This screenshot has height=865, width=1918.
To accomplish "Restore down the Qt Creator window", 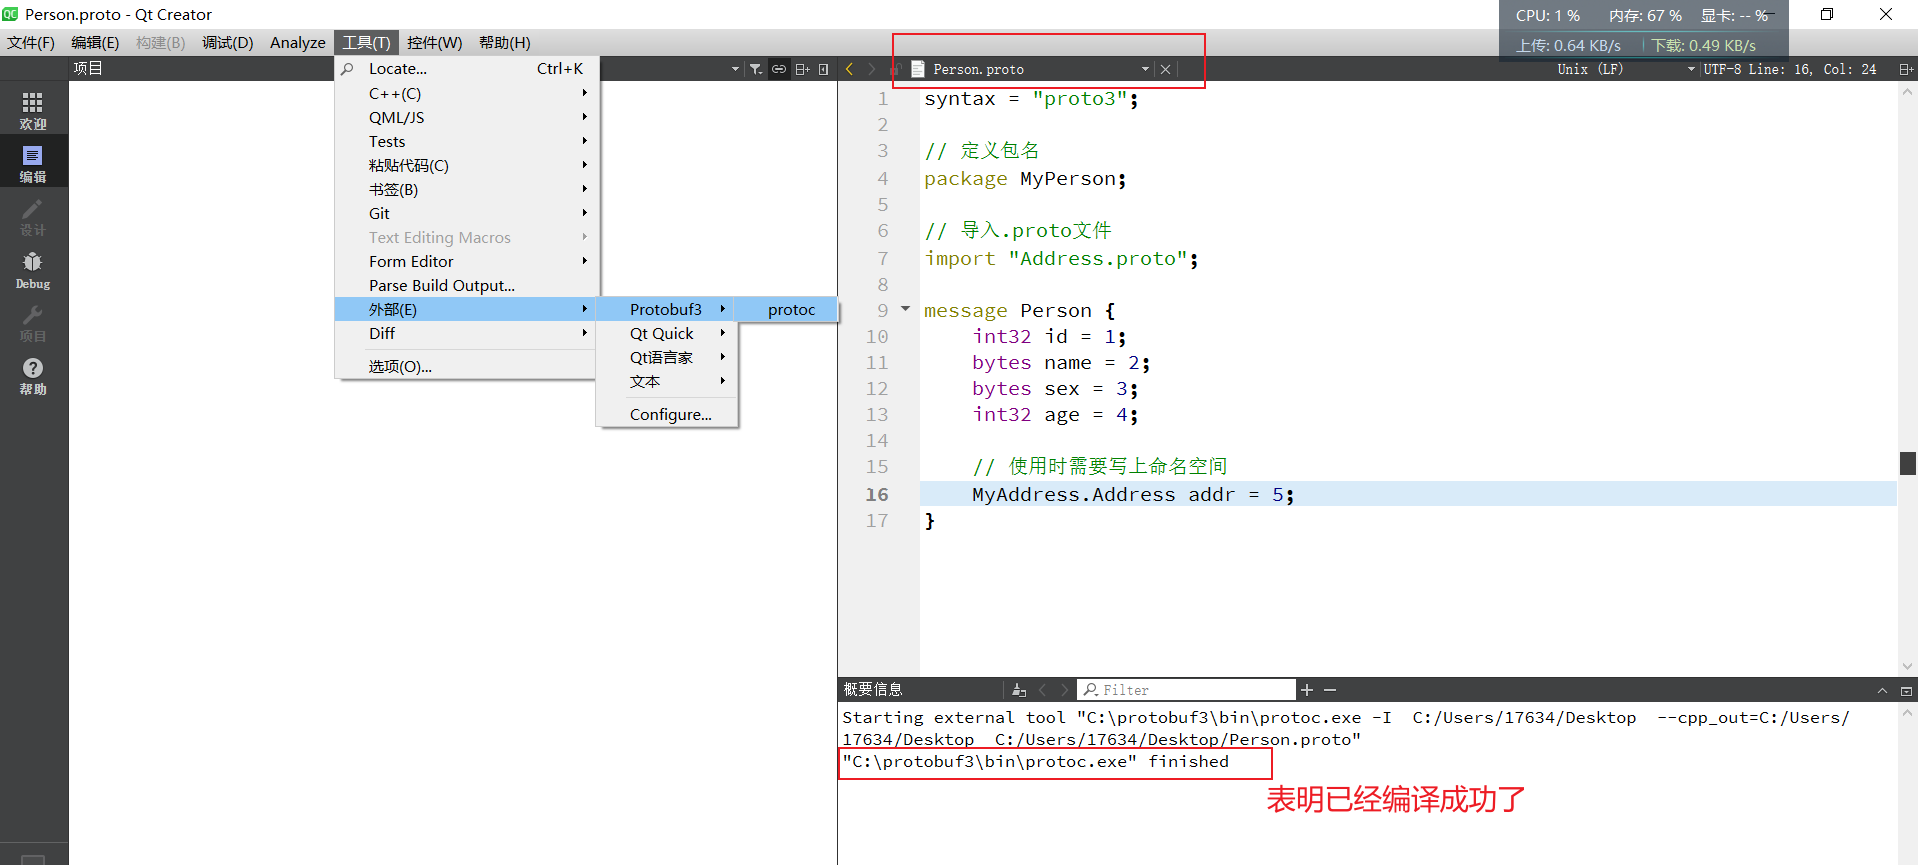I will (1827, 14).
